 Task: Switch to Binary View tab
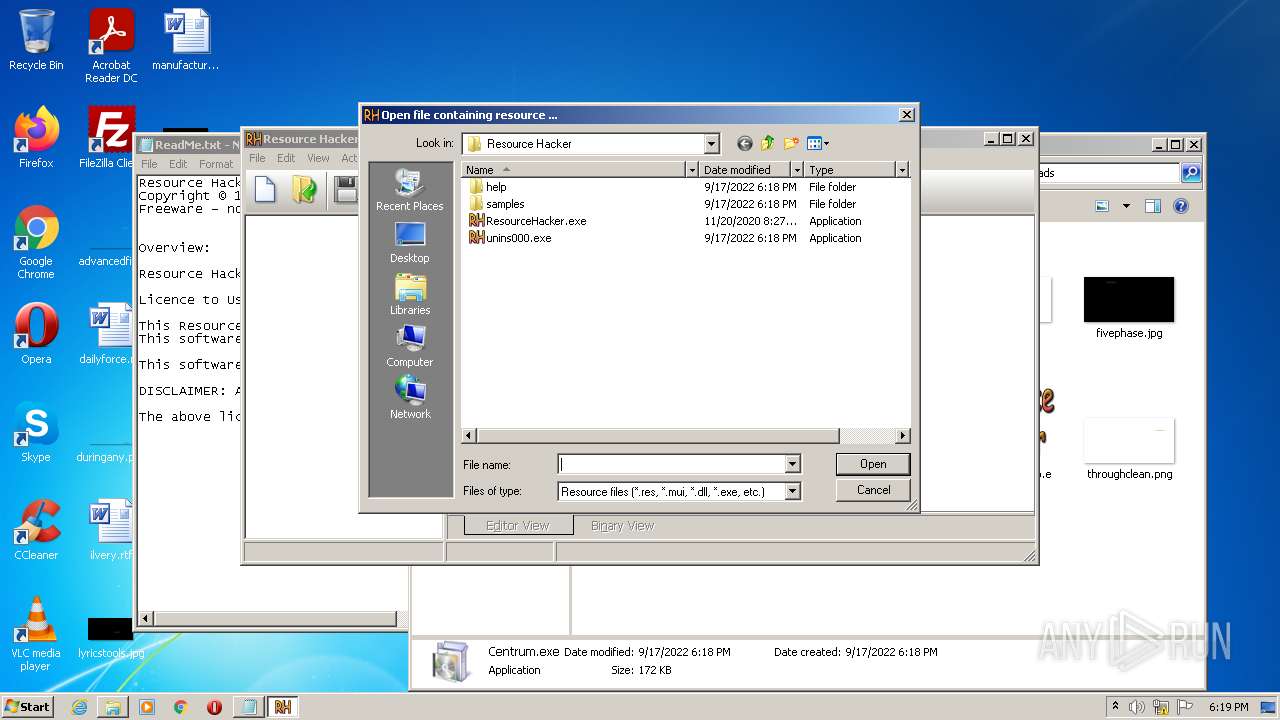(622, 525)
